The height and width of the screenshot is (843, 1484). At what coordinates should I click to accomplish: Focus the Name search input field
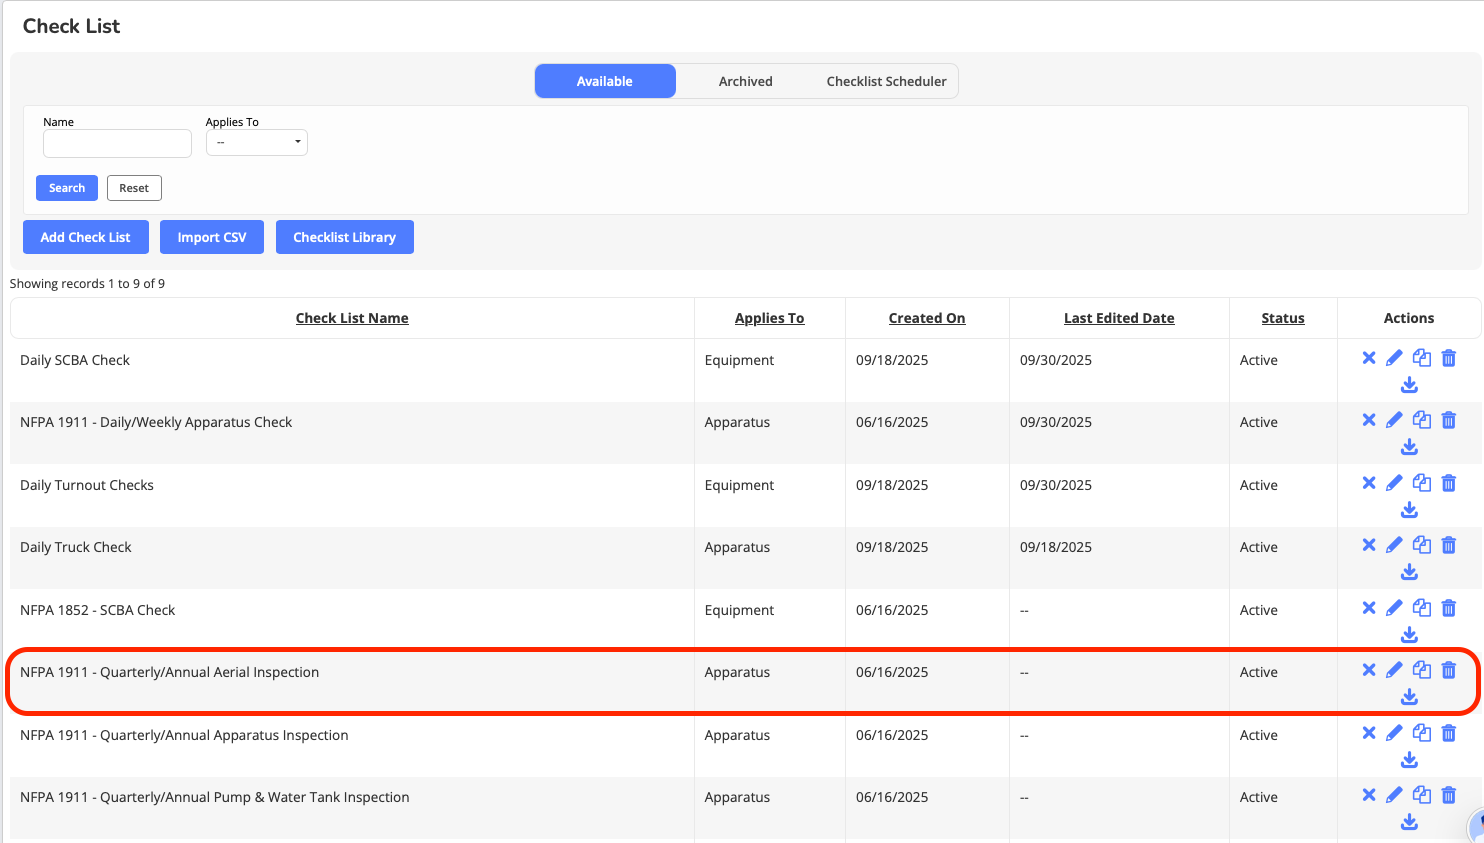[117, 143]
